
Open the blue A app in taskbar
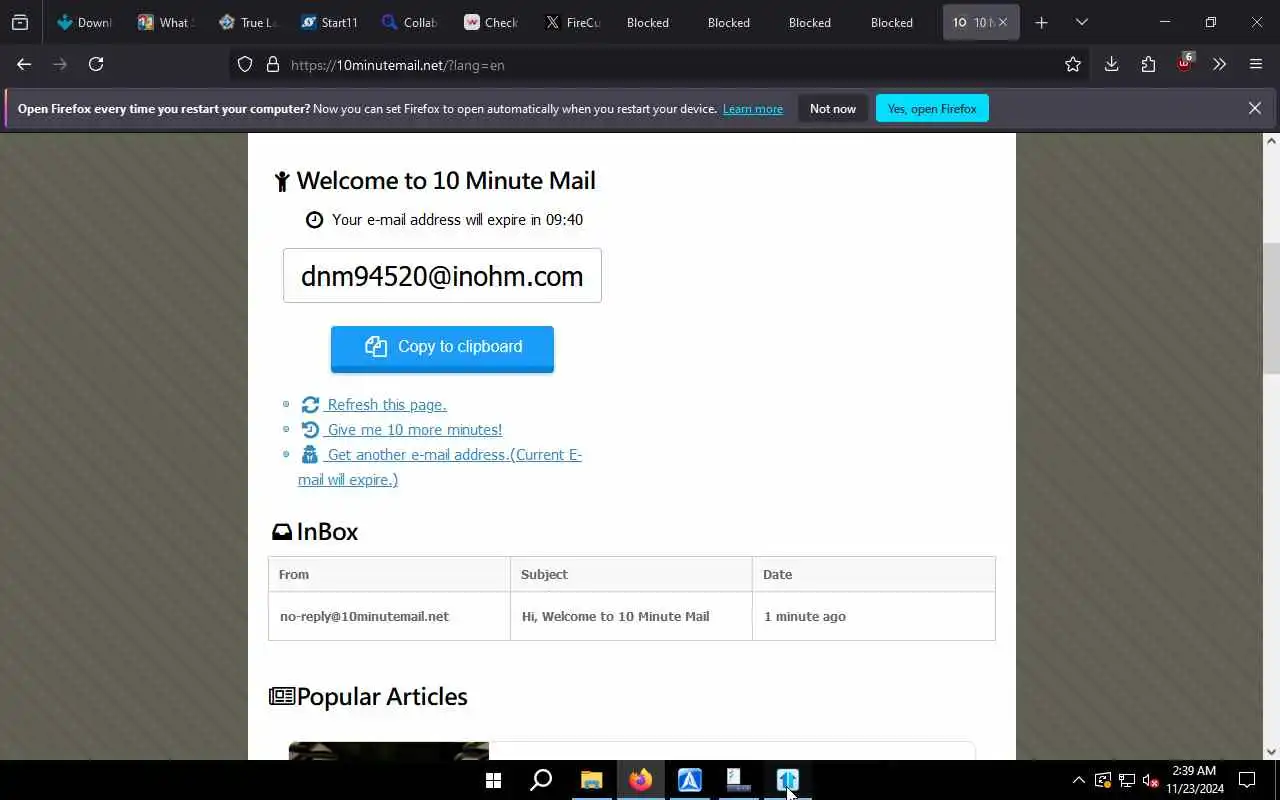(x=689, y=780)
